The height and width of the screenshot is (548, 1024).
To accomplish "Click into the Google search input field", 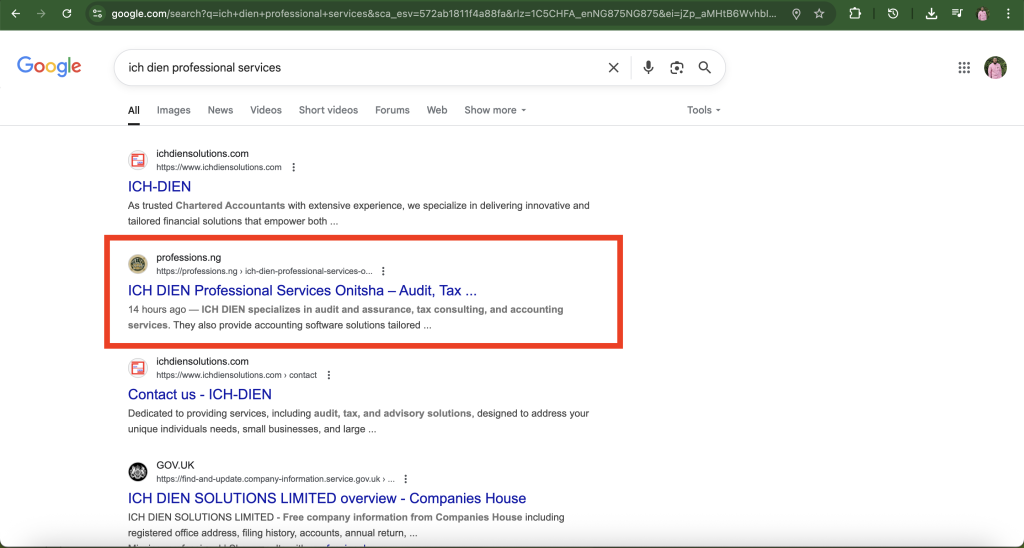I will [362, 67].
